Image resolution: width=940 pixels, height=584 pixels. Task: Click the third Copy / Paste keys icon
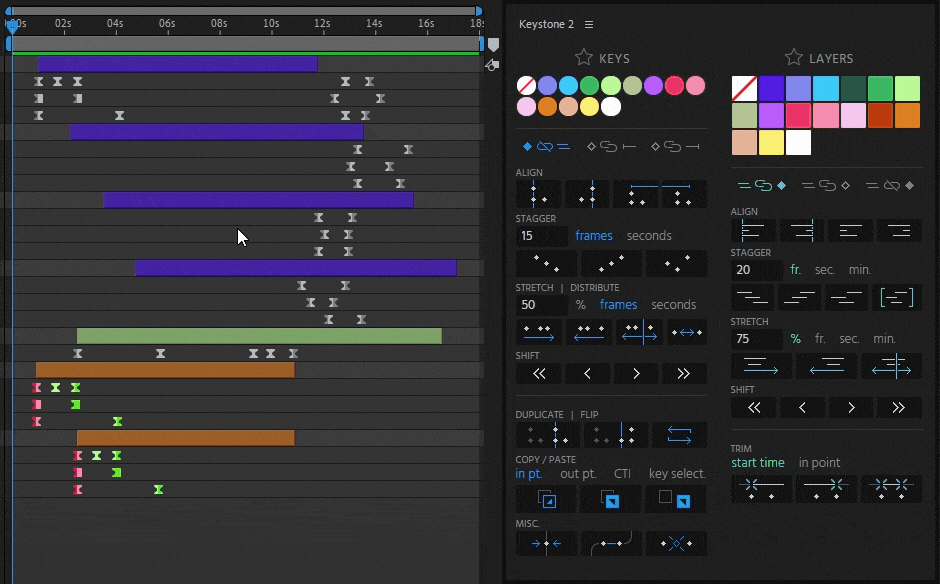pyautogui.click(x=676, y=499)
